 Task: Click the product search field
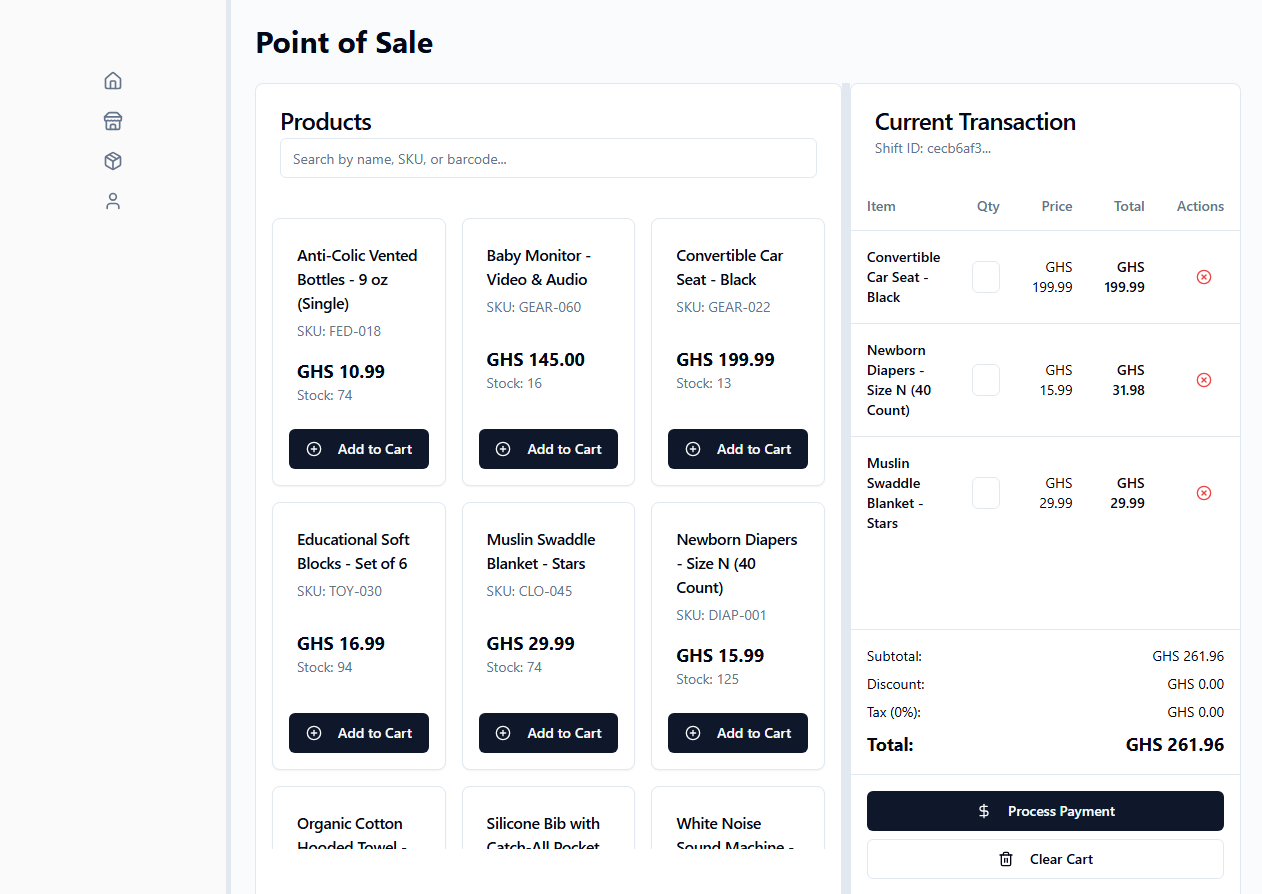(548, 158)
